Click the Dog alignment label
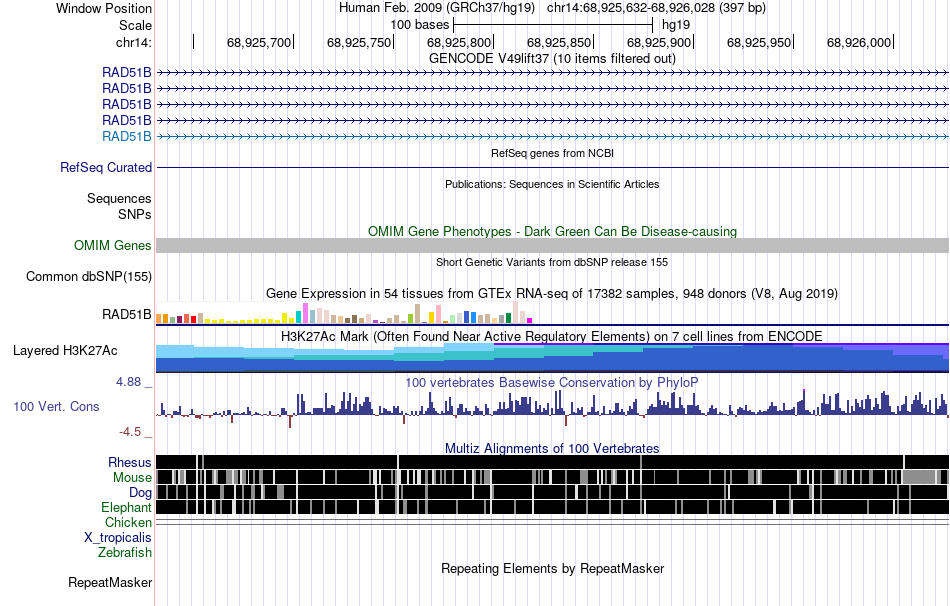 (x=140, y=493)
